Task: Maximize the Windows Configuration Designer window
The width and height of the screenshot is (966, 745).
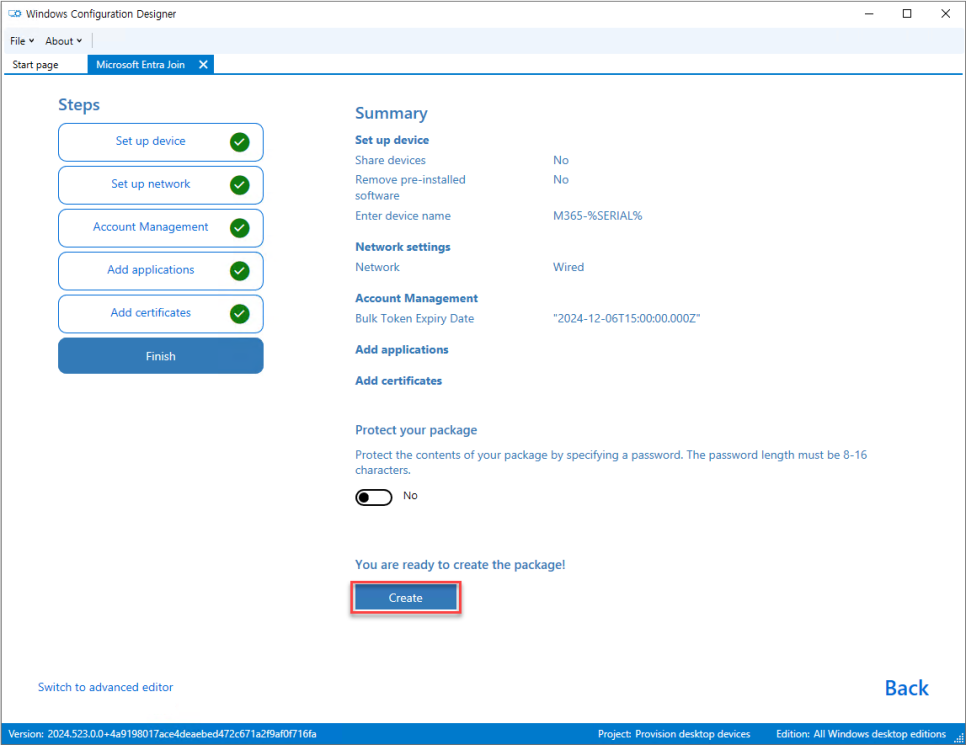Action: (x=907, y=14)
